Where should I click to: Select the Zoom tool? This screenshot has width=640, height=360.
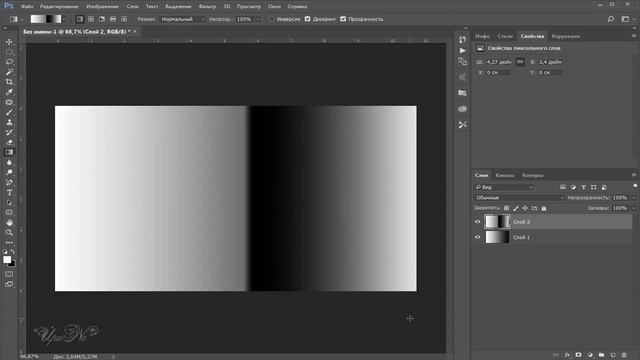pyautogui.click(x=9, y=232)
